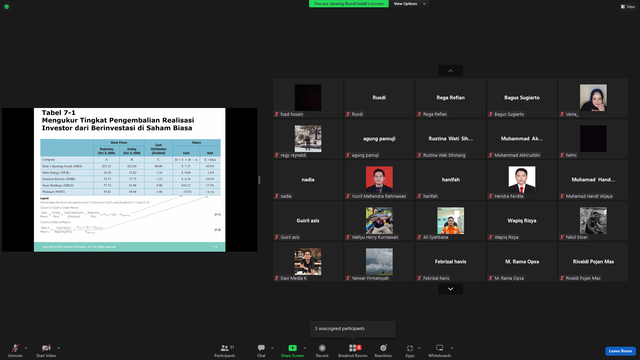Select nadia's participant tile
This screenshot has width=640, height=360.
pyautogui.click(x=308, y=180)
